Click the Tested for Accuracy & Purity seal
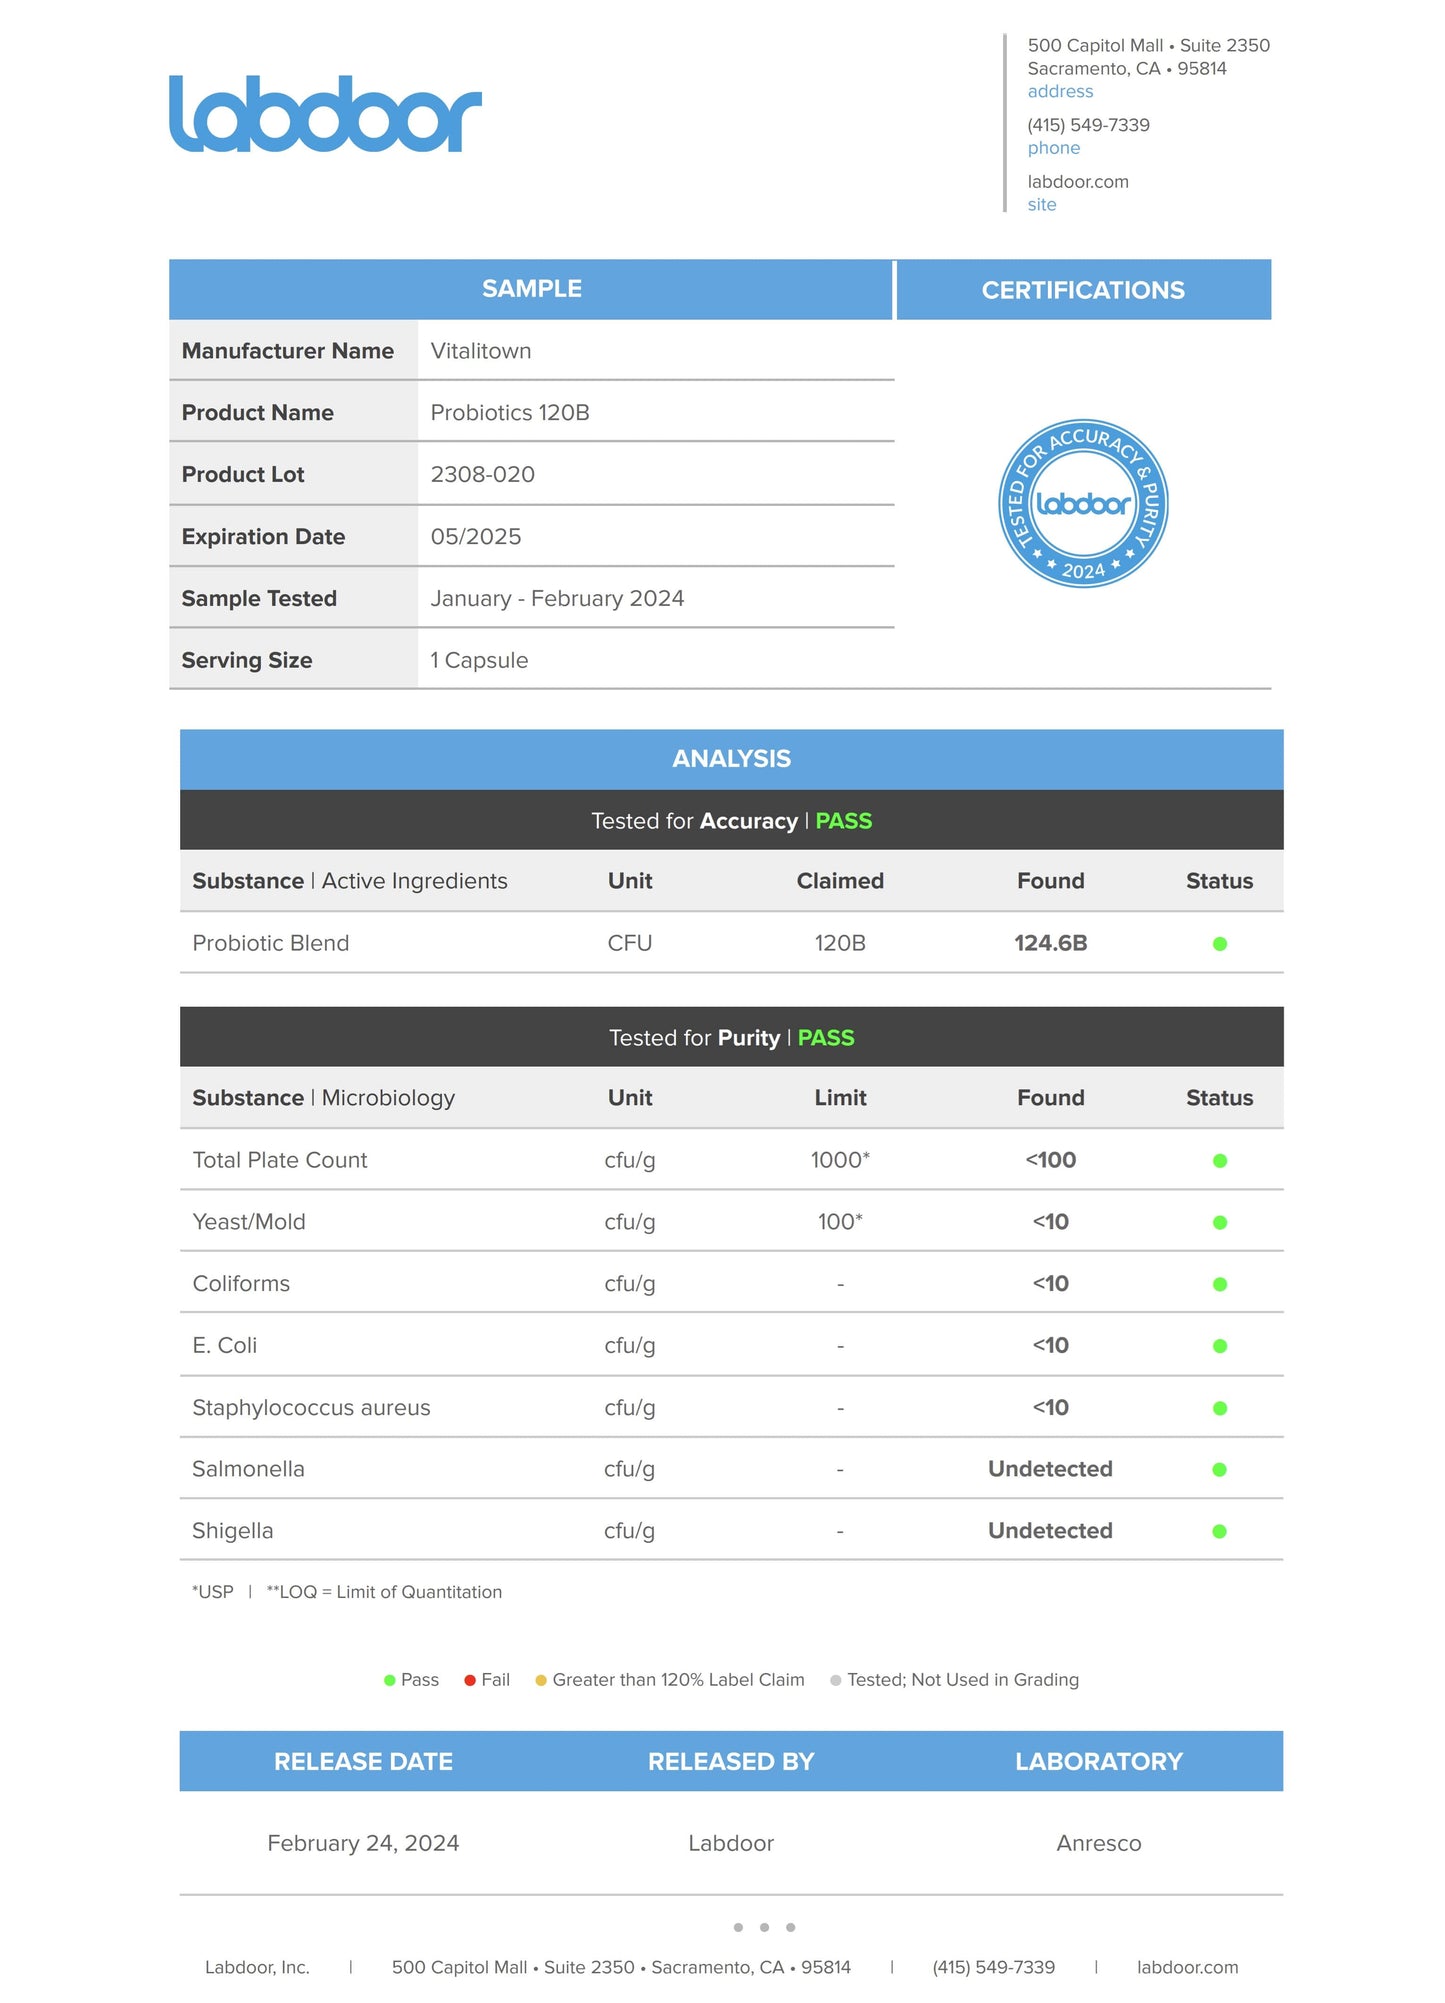Viewport: 1445px width, 2003px height. 1083,503
